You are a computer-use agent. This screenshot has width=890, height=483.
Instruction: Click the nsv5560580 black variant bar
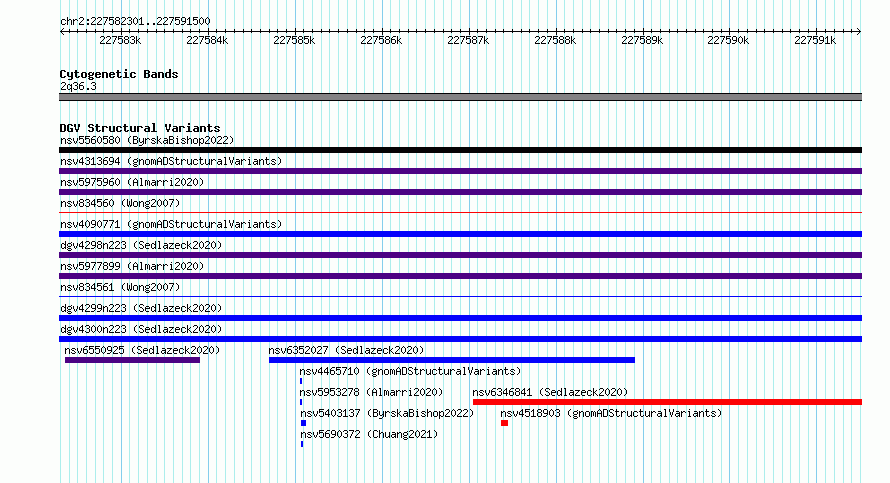tap(460, 150)
